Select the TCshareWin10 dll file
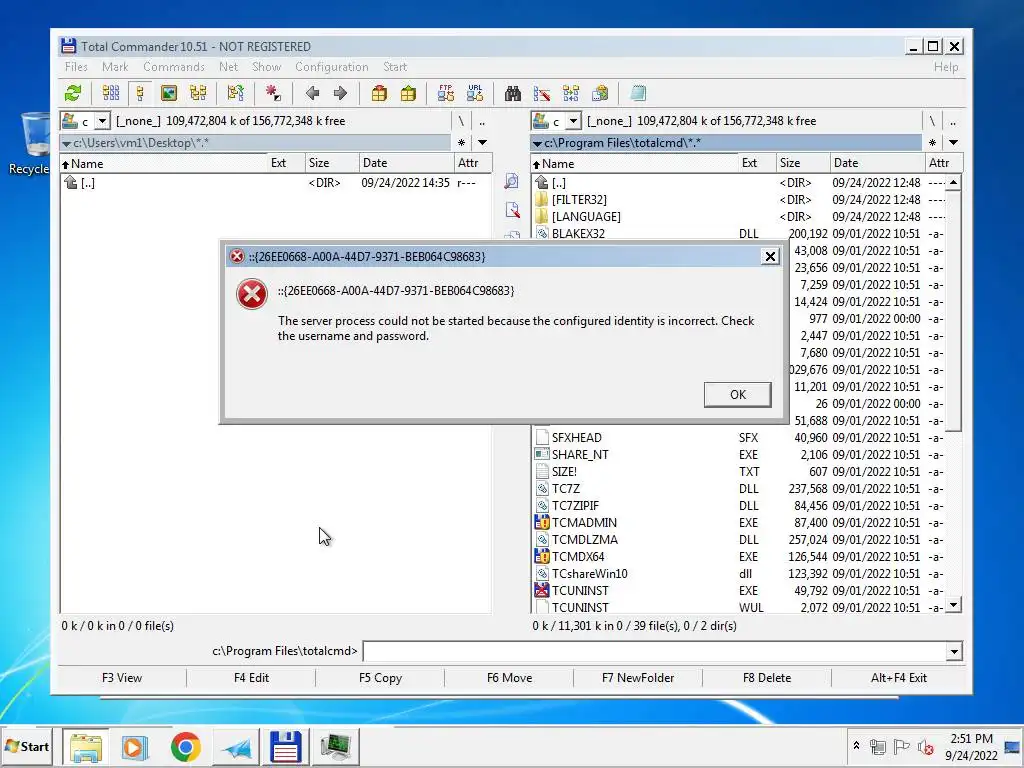Image resolution: width=1024 pixels, height=768 pixels. pyautogui.click(x=739, y=574)
